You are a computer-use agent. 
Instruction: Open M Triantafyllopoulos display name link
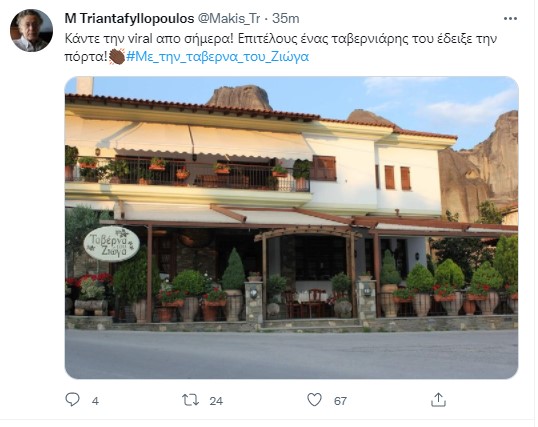[x=129, y=19]
